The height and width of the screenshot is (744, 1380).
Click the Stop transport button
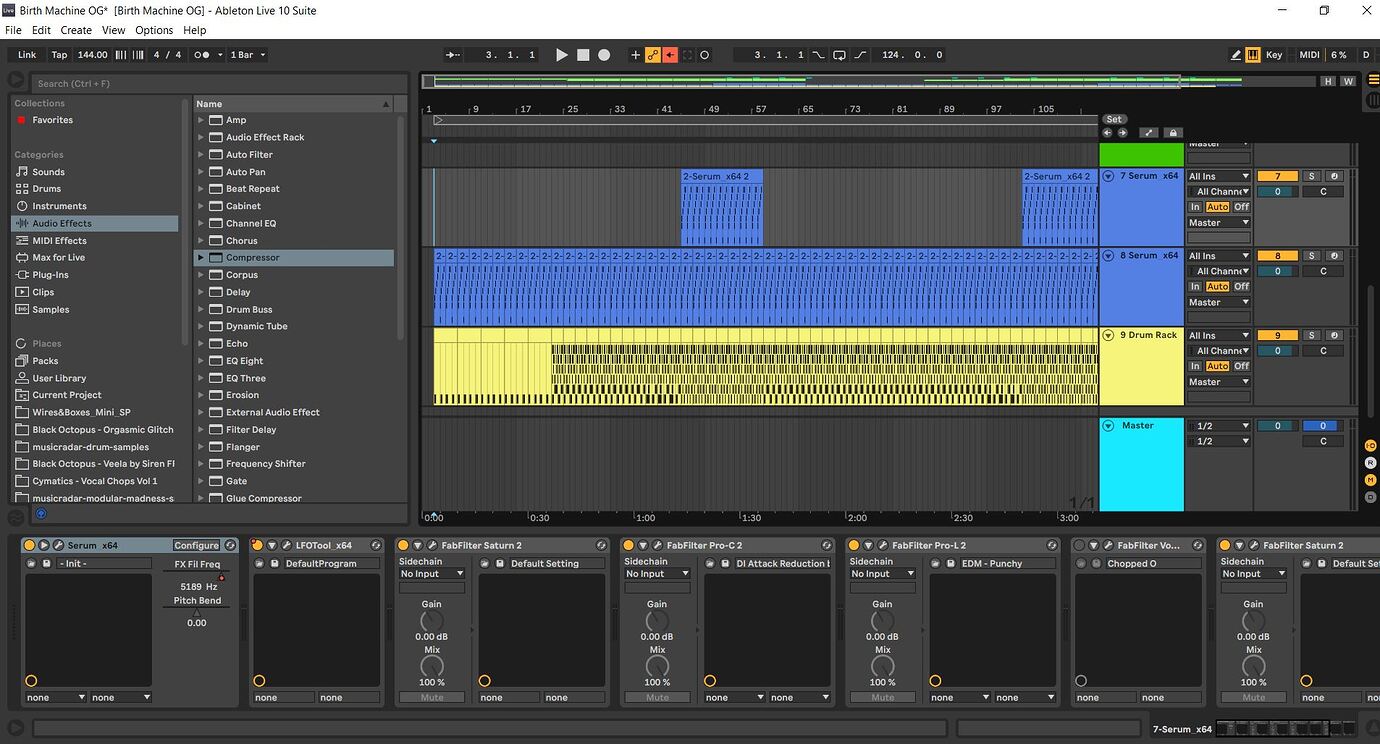583,55
